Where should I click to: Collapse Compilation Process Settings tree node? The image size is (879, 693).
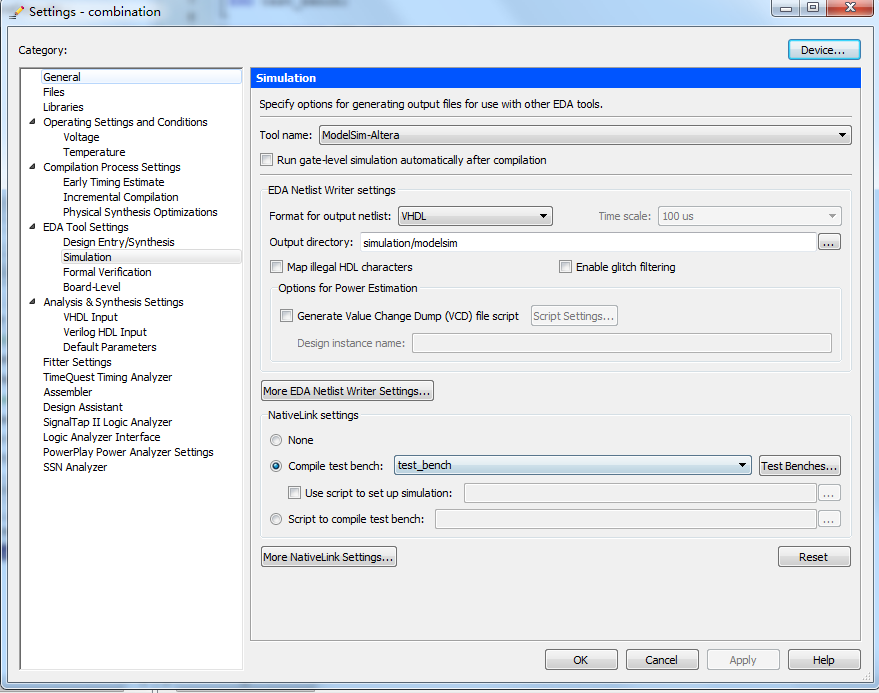pos(32,167)
